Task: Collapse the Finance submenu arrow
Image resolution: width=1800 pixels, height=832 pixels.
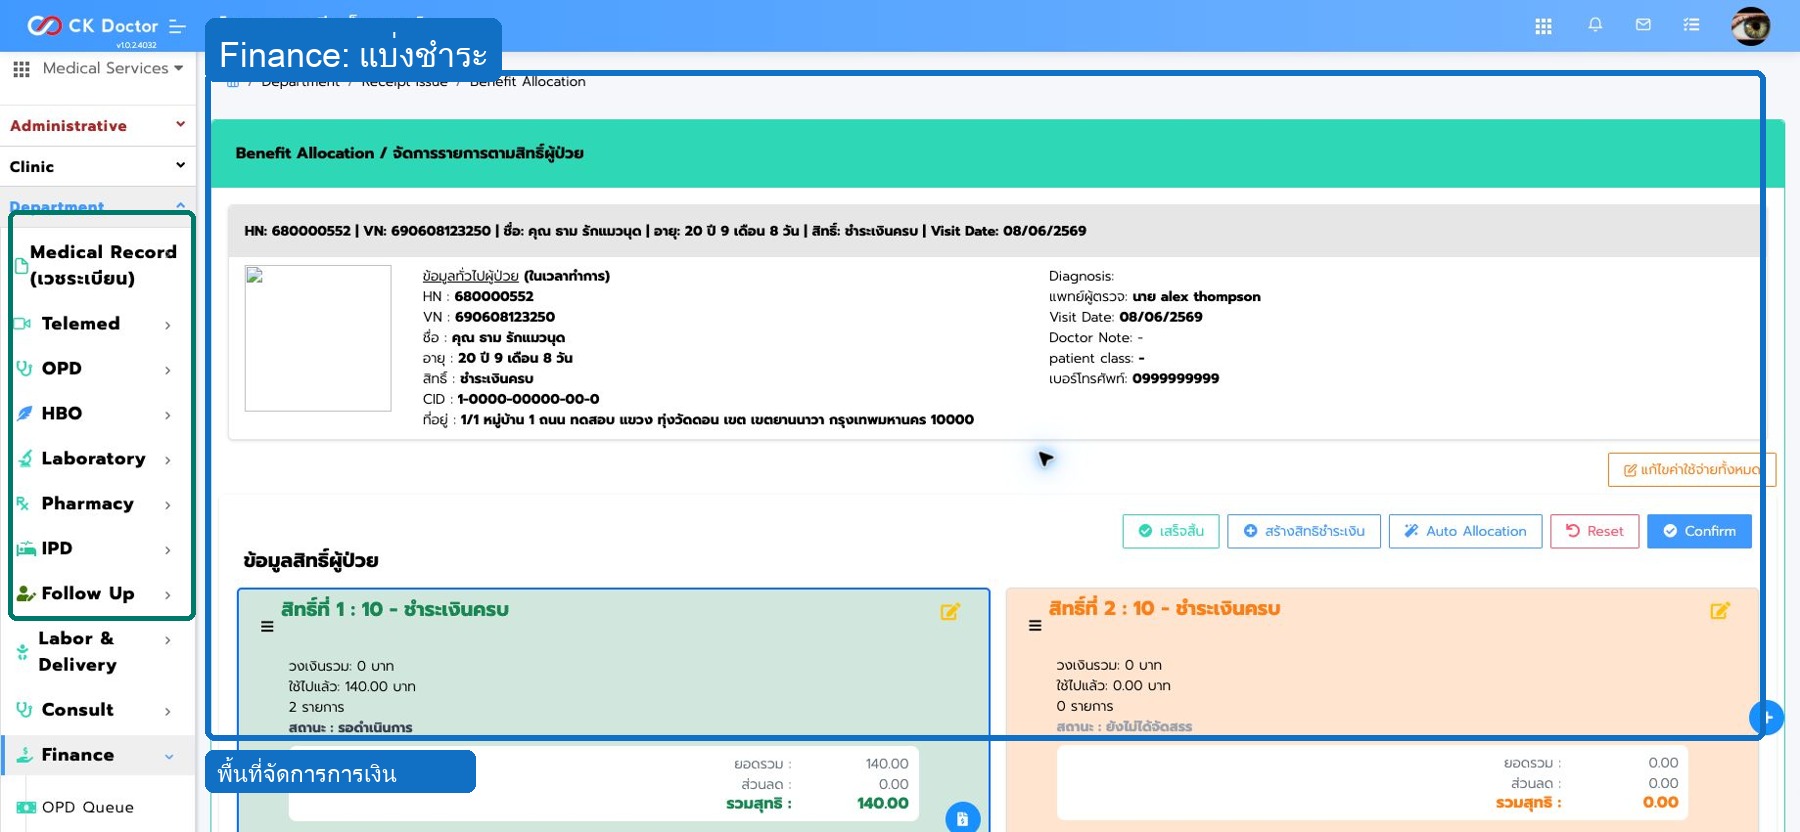Action: click(x=168, y=756)
